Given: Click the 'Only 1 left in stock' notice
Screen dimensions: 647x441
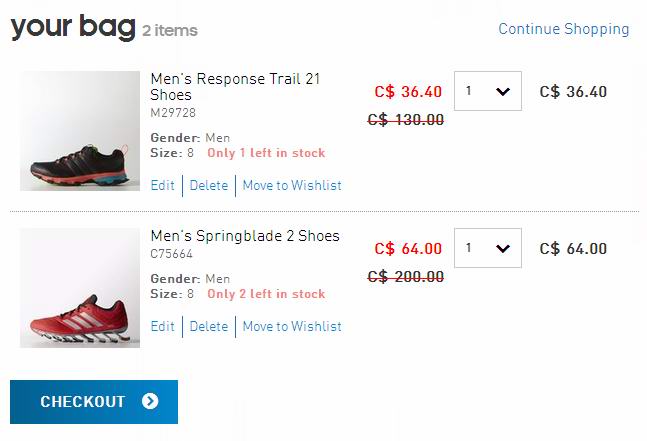Looking at the screenshot, I should click(266, 153).
